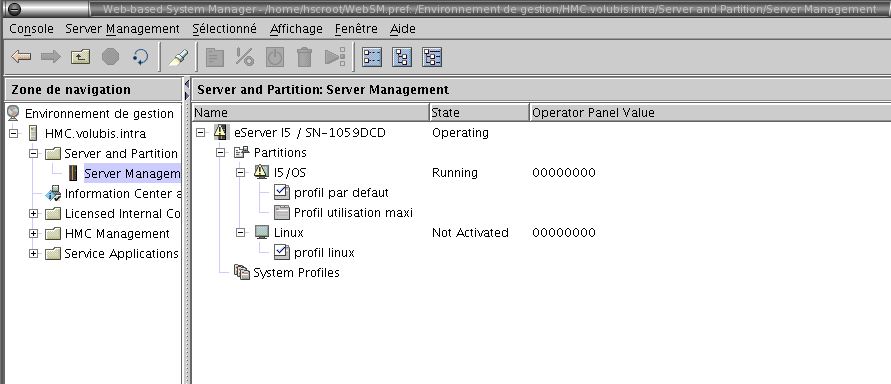
Task: Expand the HMC Management folder
Action: pos(34,233)
